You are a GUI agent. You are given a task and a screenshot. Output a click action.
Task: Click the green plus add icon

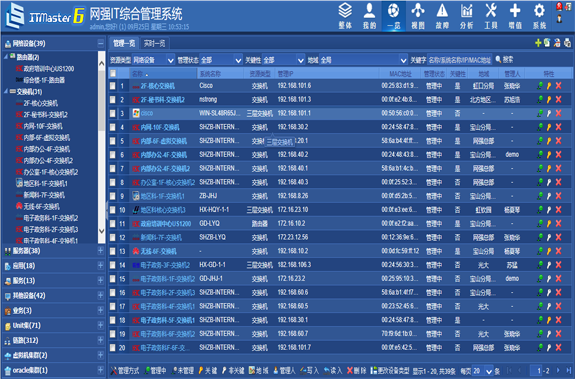[x=538, y=43]
